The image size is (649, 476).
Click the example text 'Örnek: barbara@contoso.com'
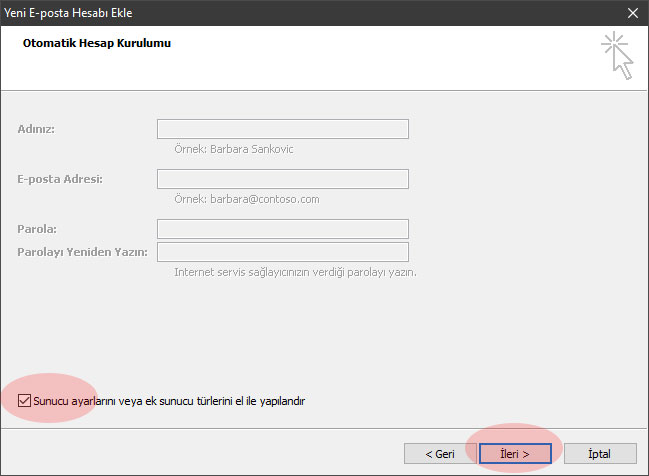click(x=247, y=199)
